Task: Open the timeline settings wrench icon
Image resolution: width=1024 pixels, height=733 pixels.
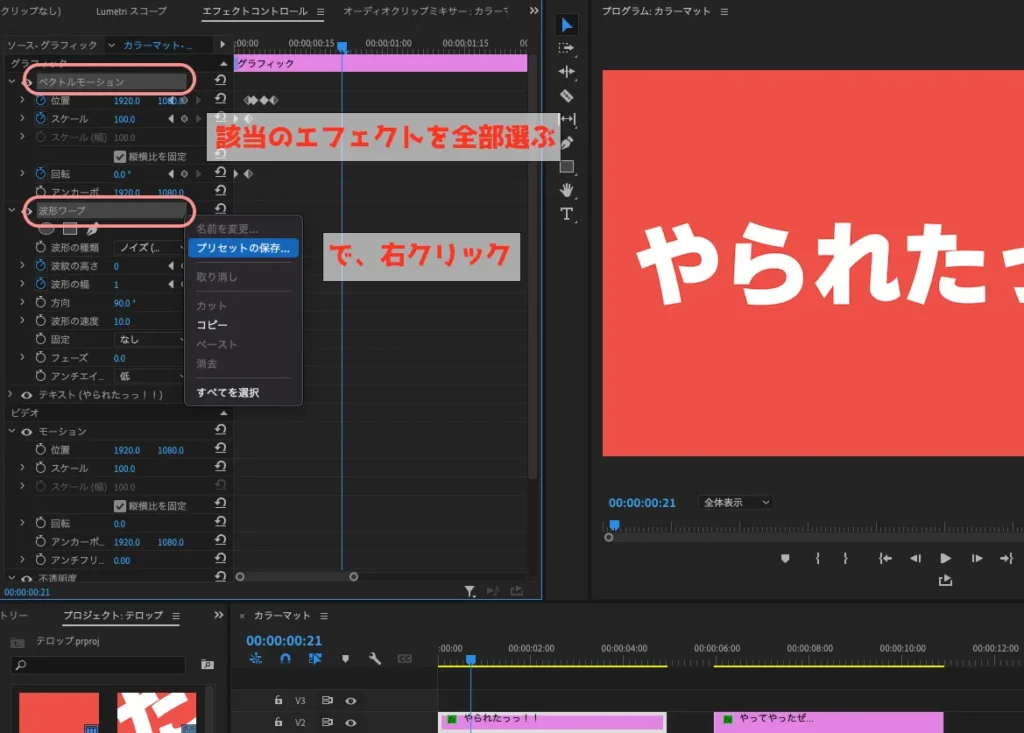Action: pyautogui.click(x=375, y=659)
